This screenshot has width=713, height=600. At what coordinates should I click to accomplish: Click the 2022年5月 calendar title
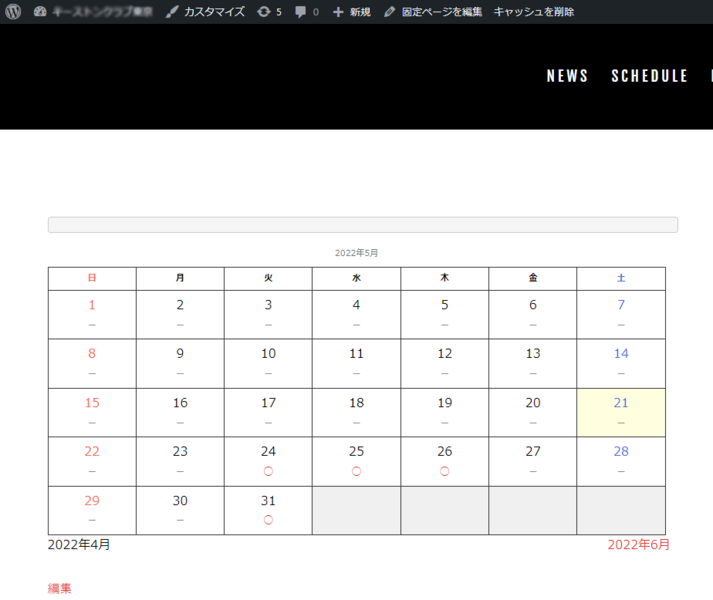coord(356,253)
